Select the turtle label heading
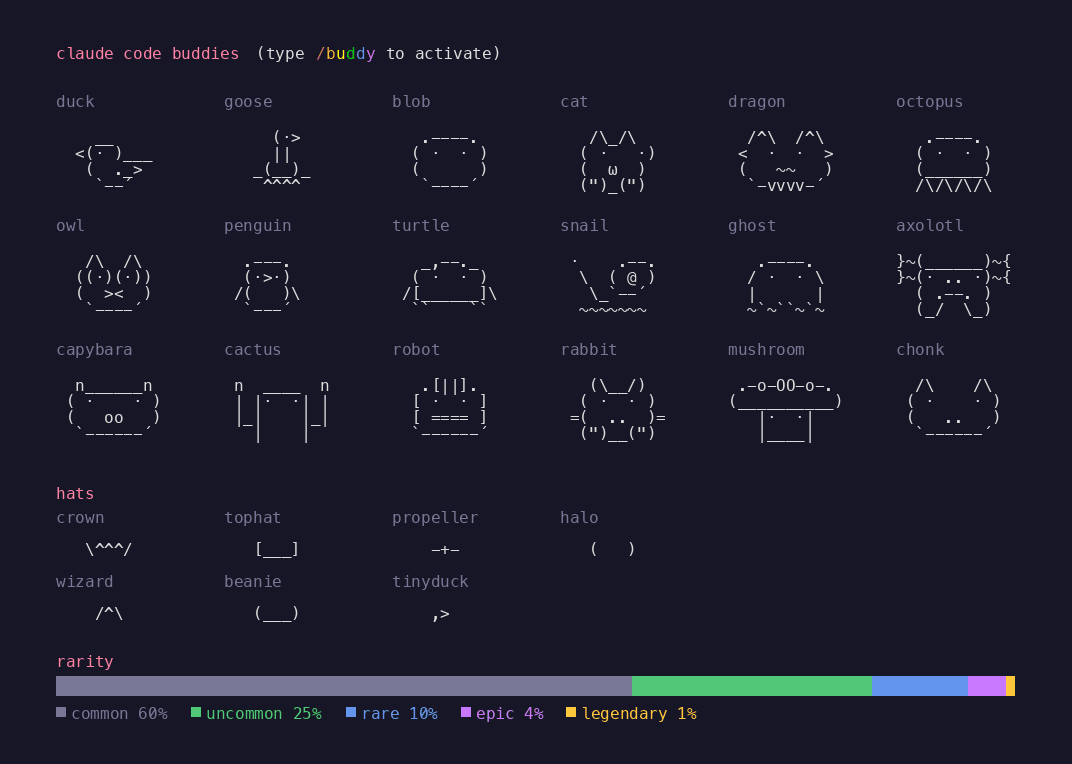This screenshot has height=764, width=1072. coord(420,225)
